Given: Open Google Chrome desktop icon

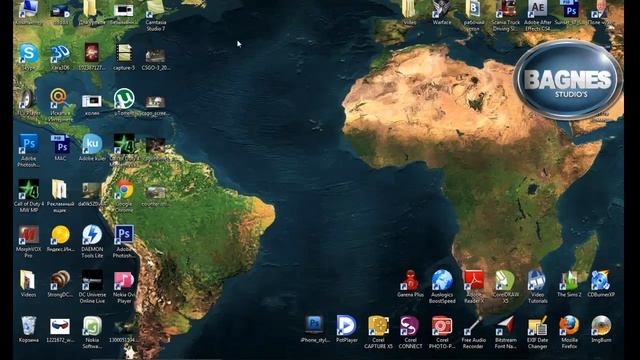Looking at the screenshot, I should (x=124, y=189).
